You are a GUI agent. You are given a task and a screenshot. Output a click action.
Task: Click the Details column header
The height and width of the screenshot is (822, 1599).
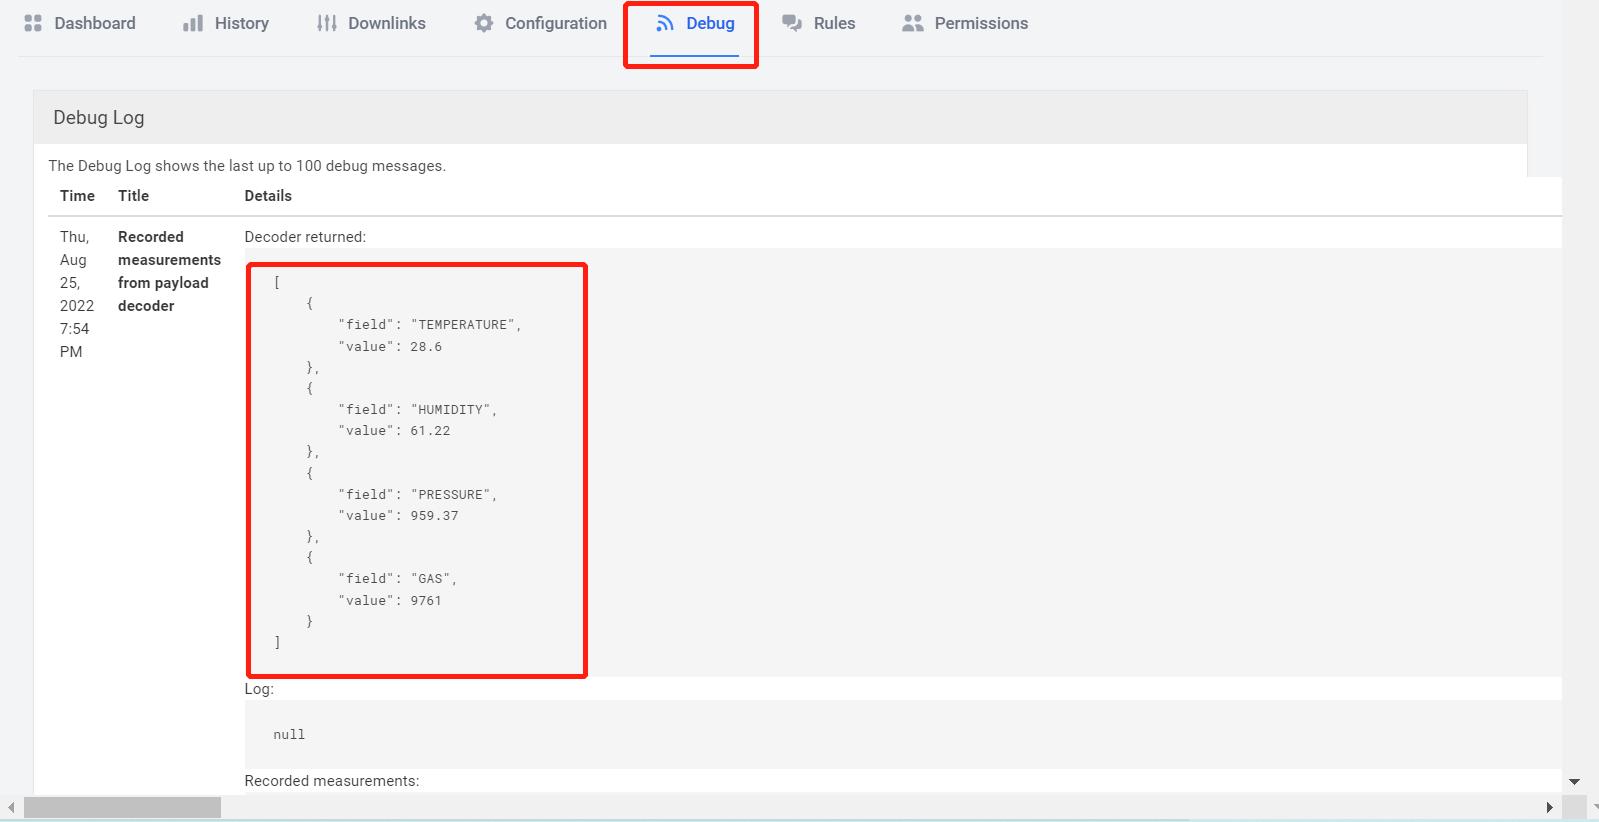268,196
